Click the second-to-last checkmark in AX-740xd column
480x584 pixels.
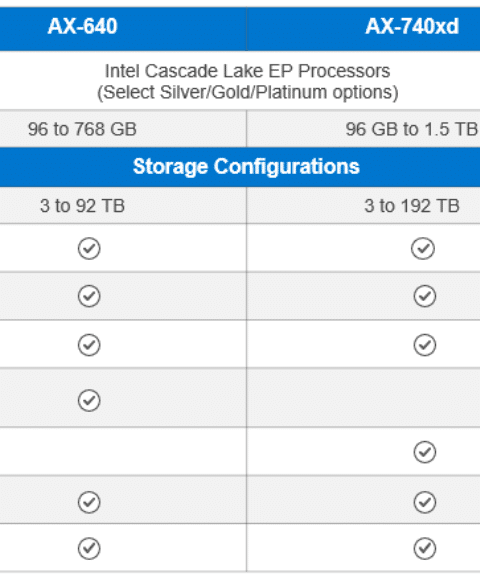tap(425, 502)
